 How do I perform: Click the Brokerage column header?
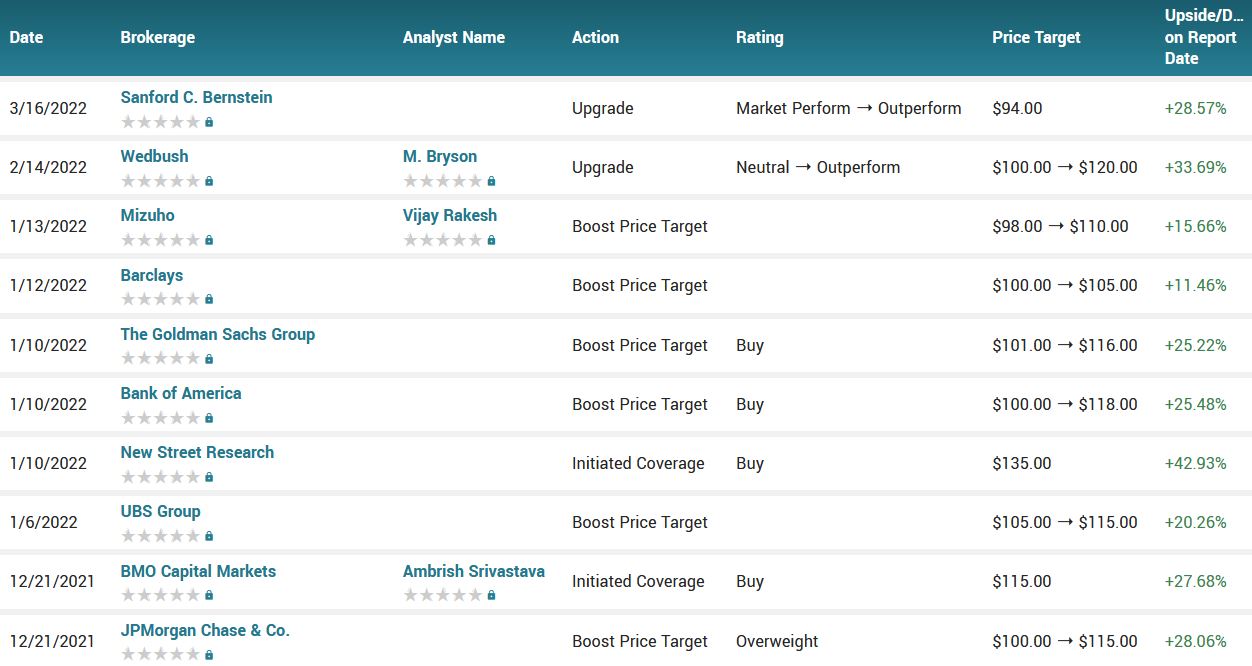158,37
